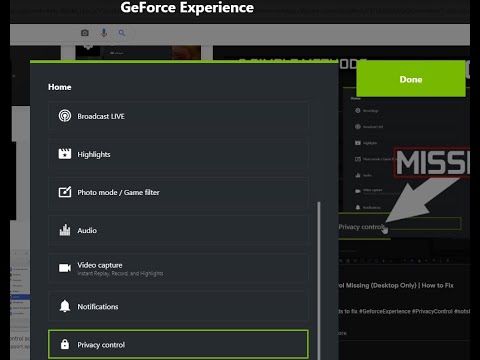The image size is (480, 360).
Task: Click the camera icon in search bar
Action: (85, 33)
